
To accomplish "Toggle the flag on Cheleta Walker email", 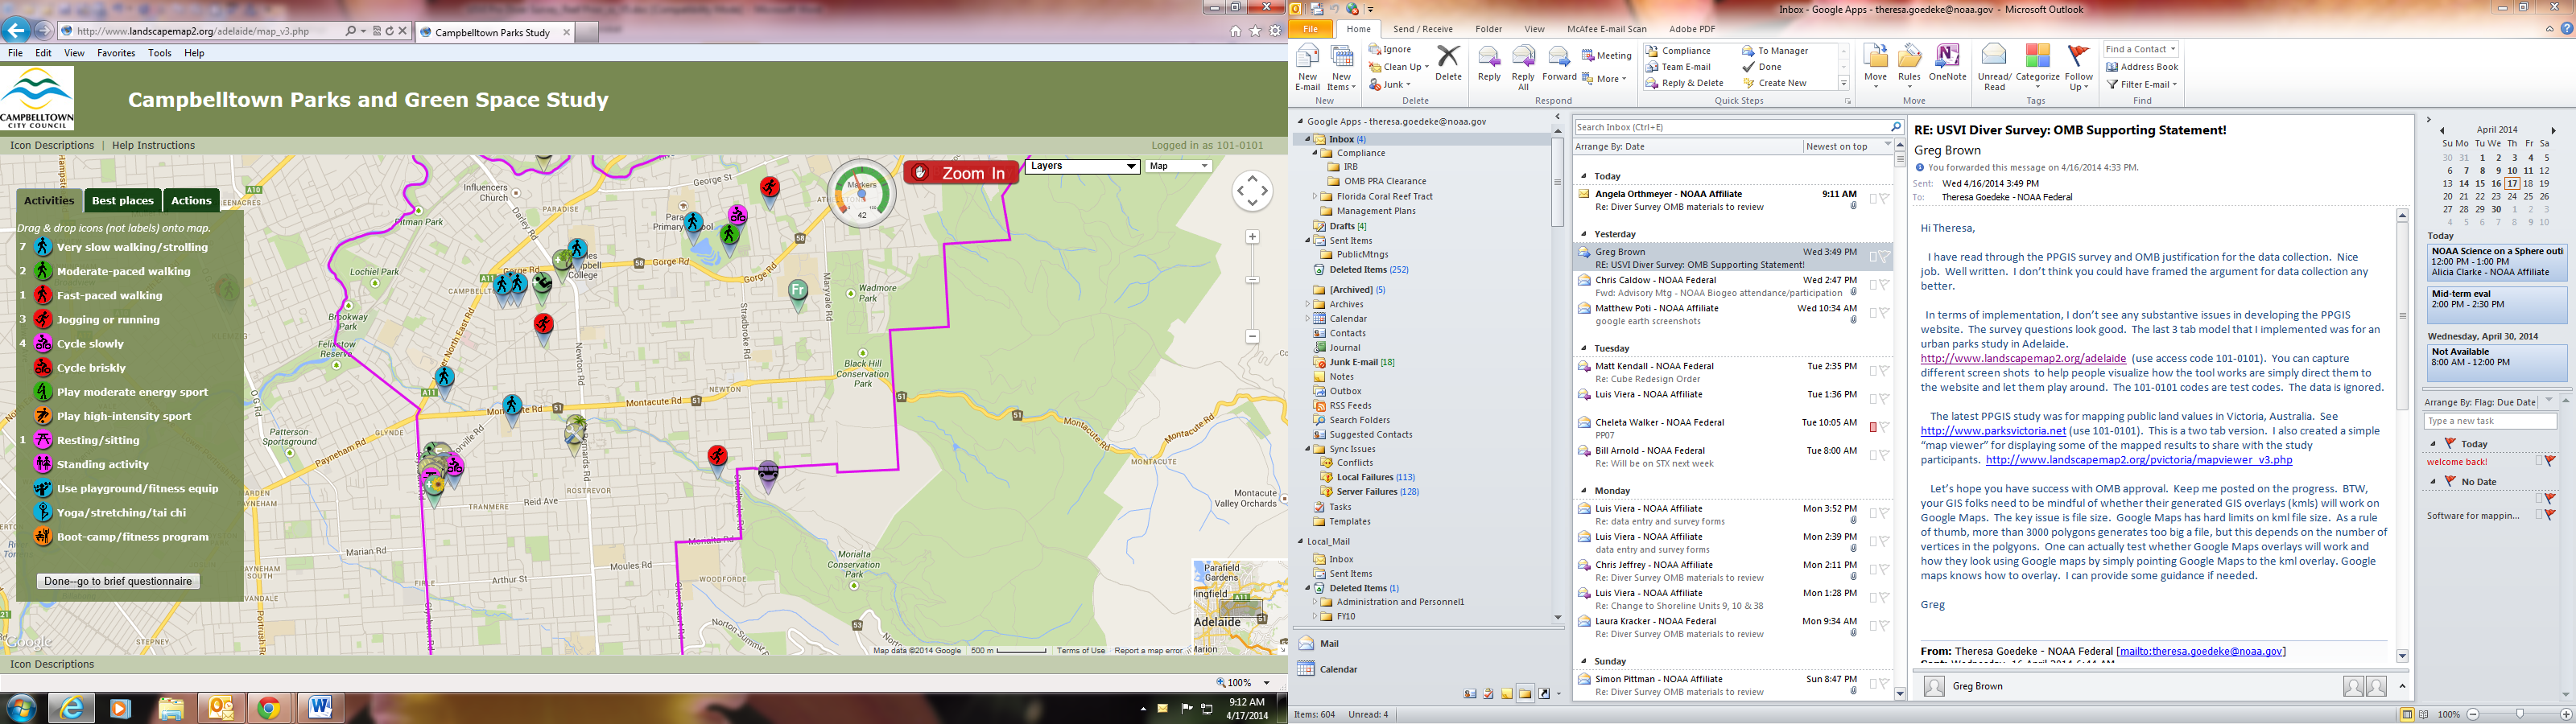I will click(1884, 427).
